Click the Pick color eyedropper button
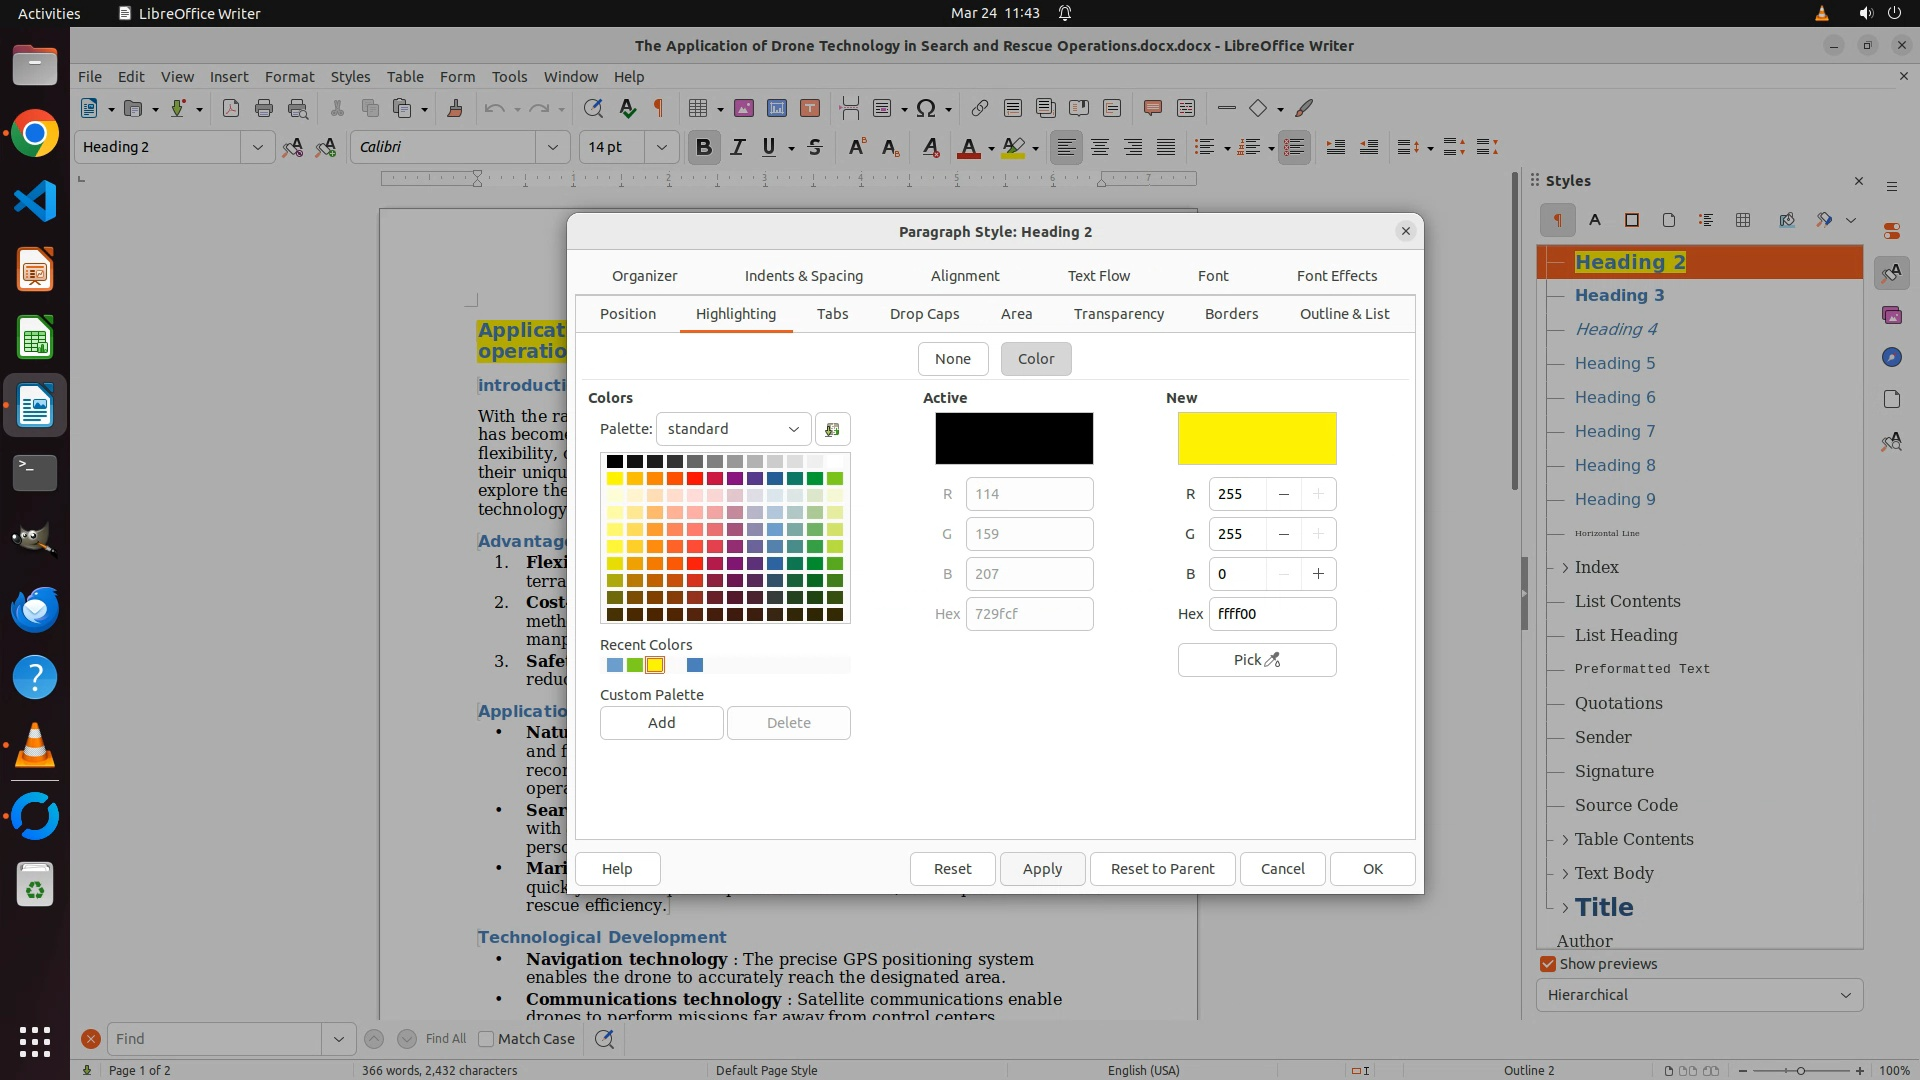The width and height of the screenshot is (1920, 1080). point(1256,660)
